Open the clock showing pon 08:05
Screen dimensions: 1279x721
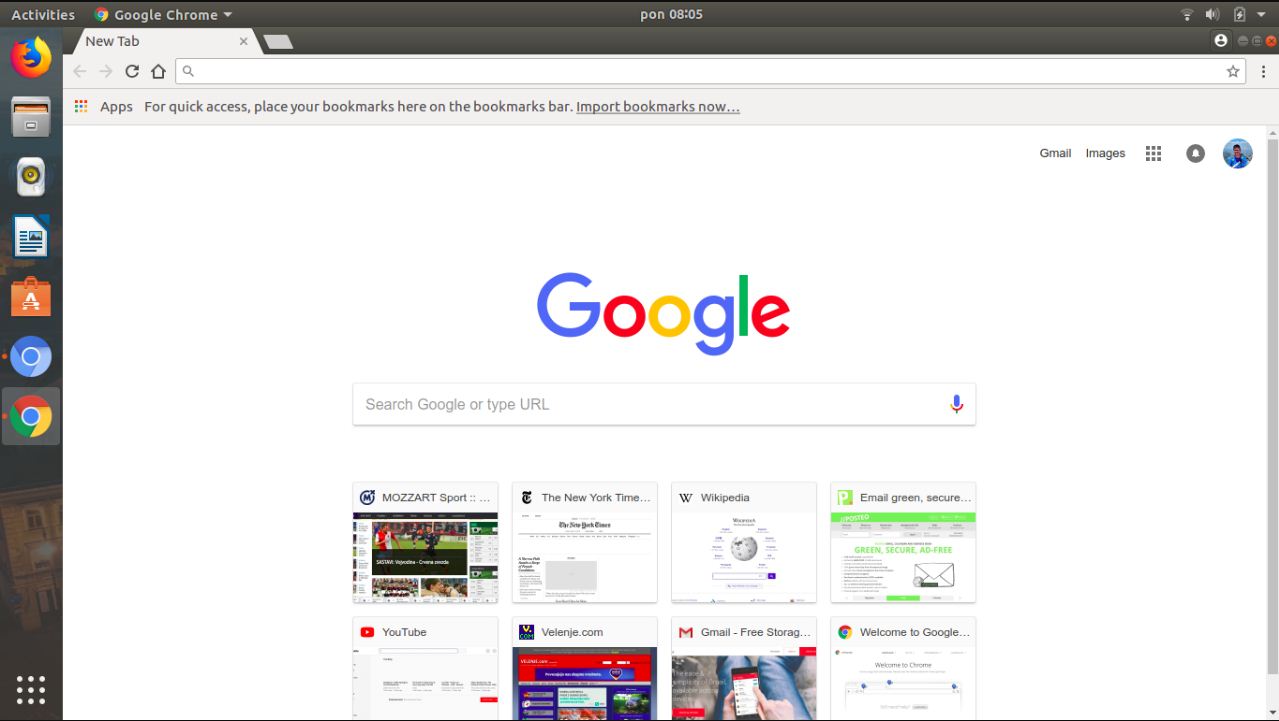click(x=671, y=14)
